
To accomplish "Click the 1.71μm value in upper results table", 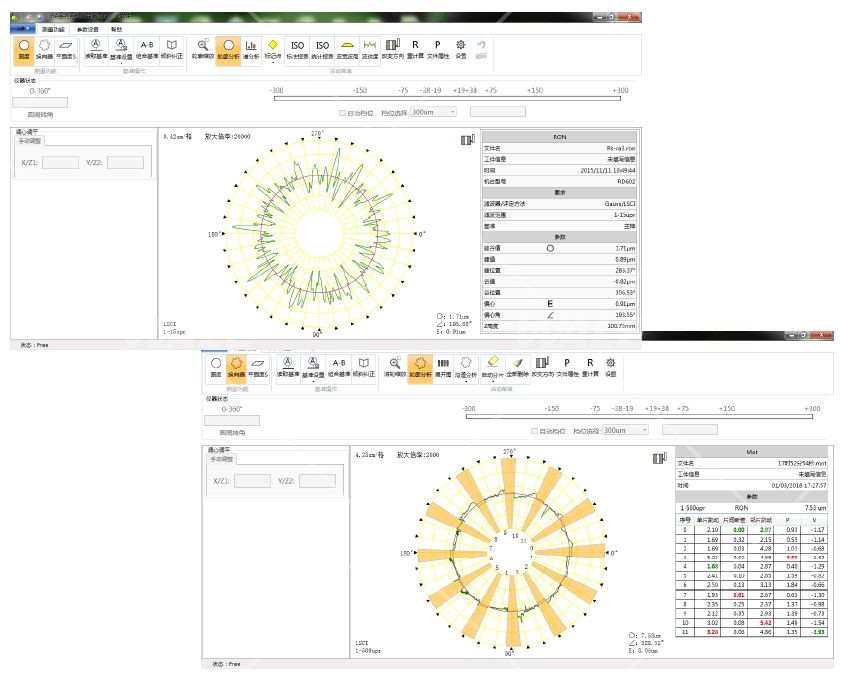I will (625, 248).
